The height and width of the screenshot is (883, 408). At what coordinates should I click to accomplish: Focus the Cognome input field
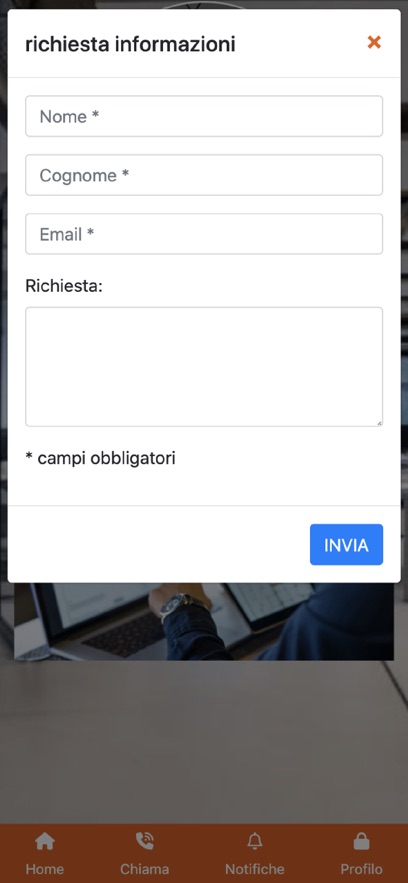(204, 175)
